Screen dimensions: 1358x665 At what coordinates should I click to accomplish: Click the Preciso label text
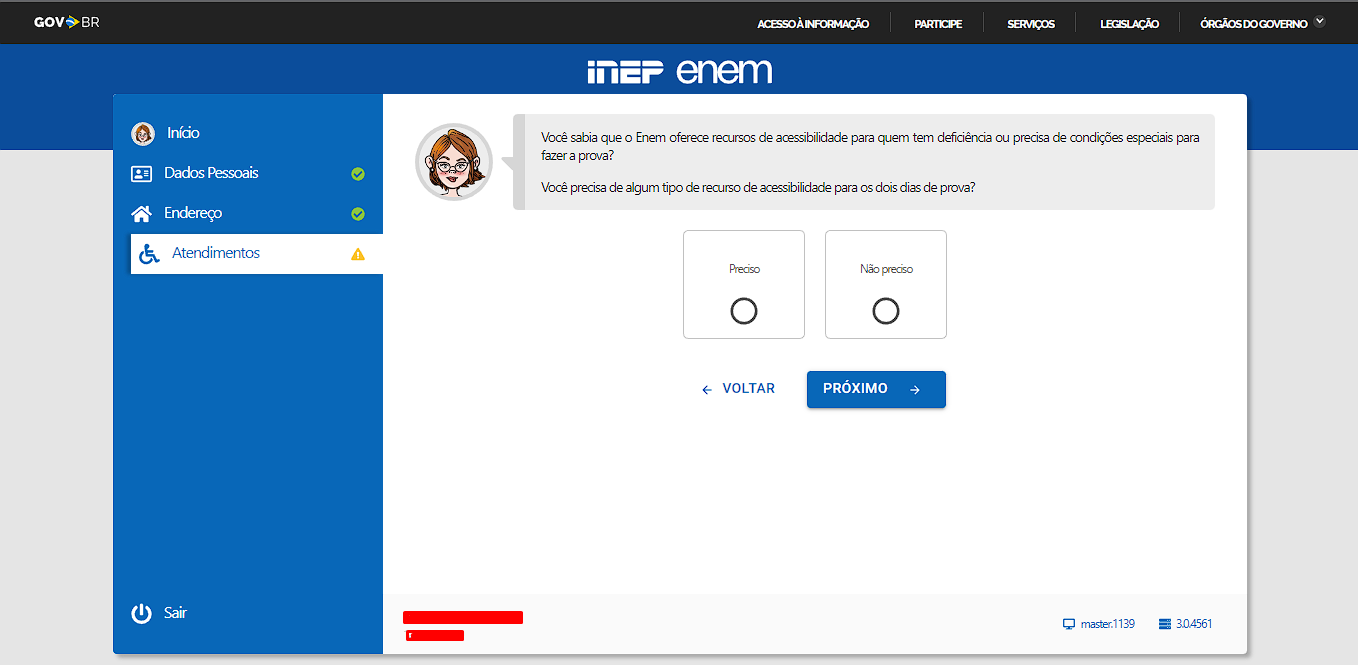(744, 269)
